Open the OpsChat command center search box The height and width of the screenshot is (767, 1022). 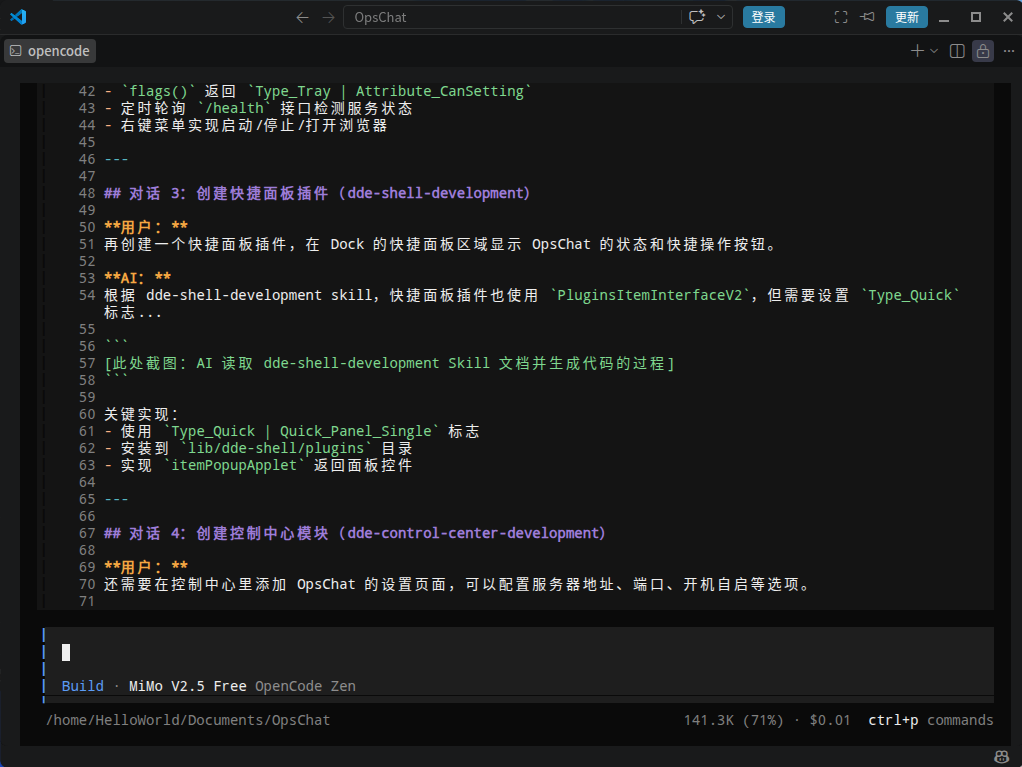(x=512, y=18)
